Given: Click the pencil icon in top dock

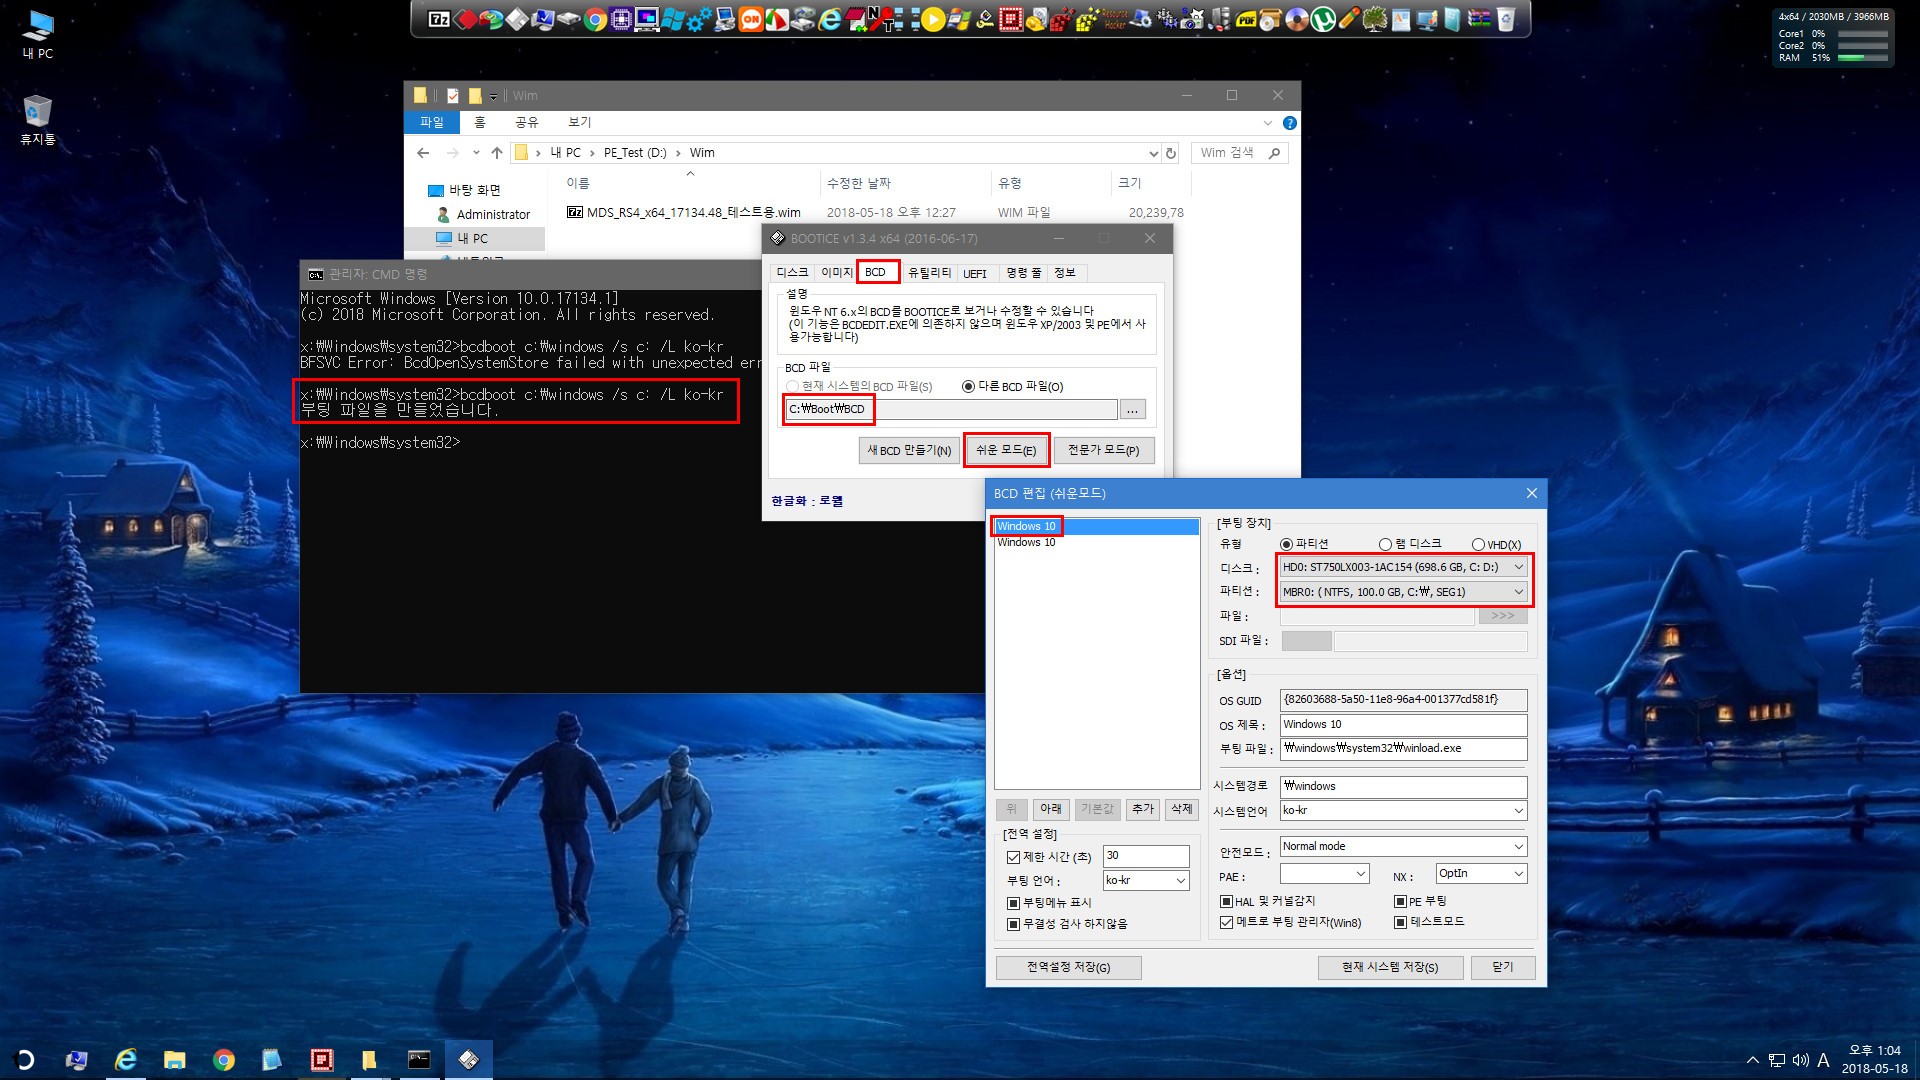Looking at the screenshot, I should tap(1349, 19).
